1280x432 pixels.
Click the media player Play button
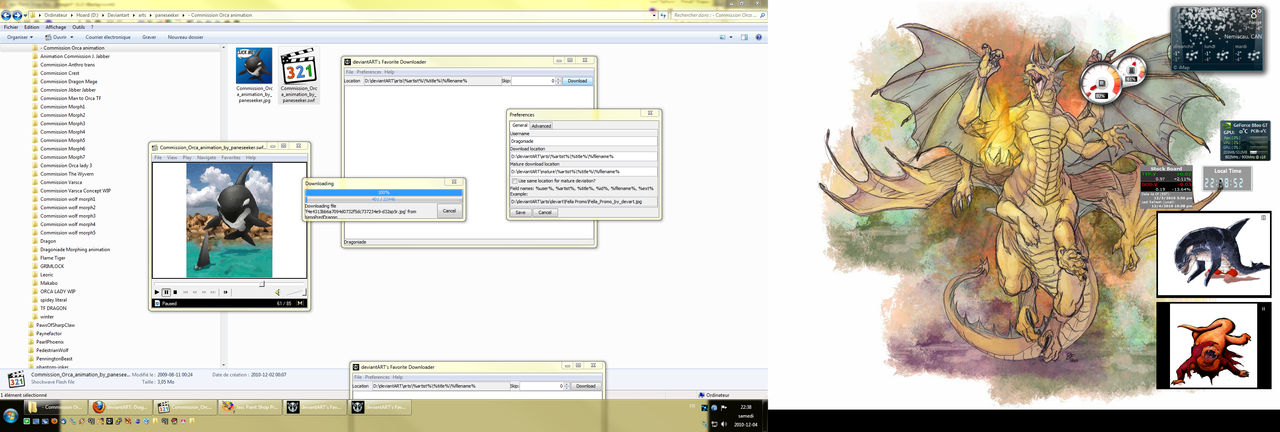(157, 292)
